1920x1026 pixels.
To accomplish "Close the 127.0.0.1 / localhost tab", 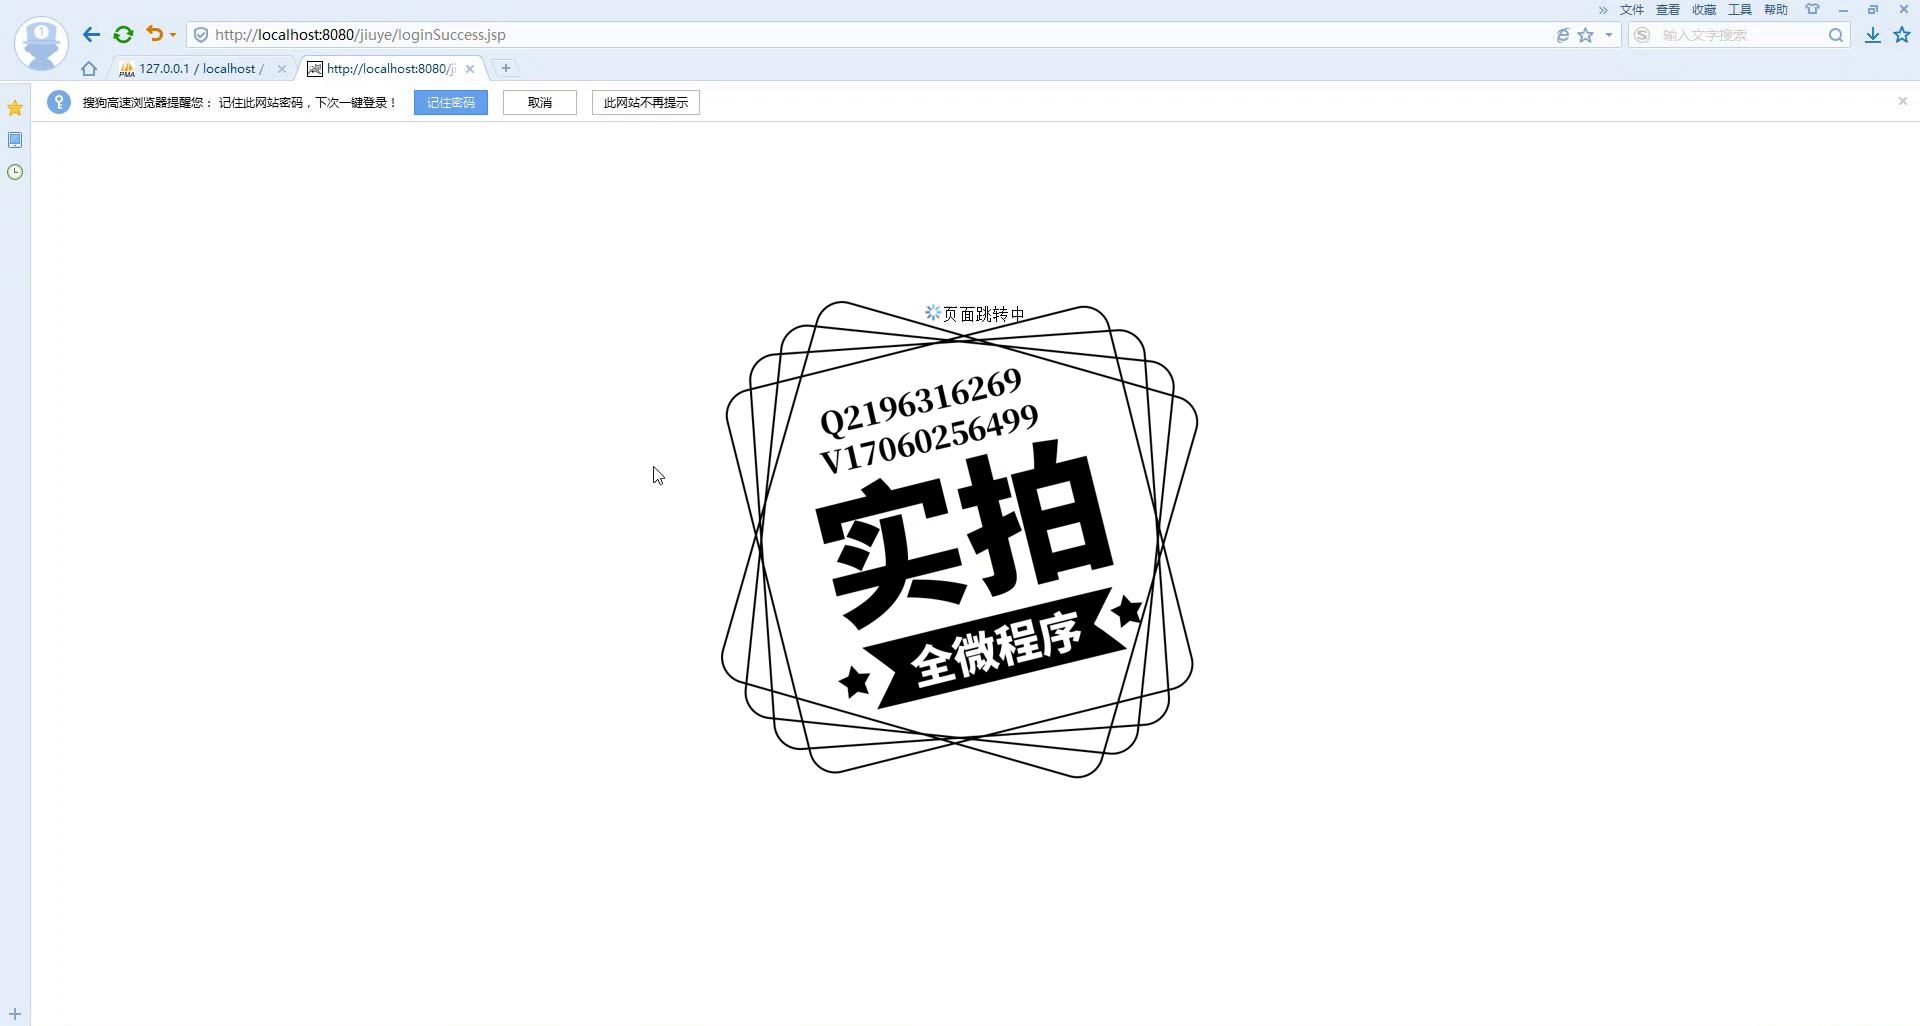I will click(x=282, y=69).
